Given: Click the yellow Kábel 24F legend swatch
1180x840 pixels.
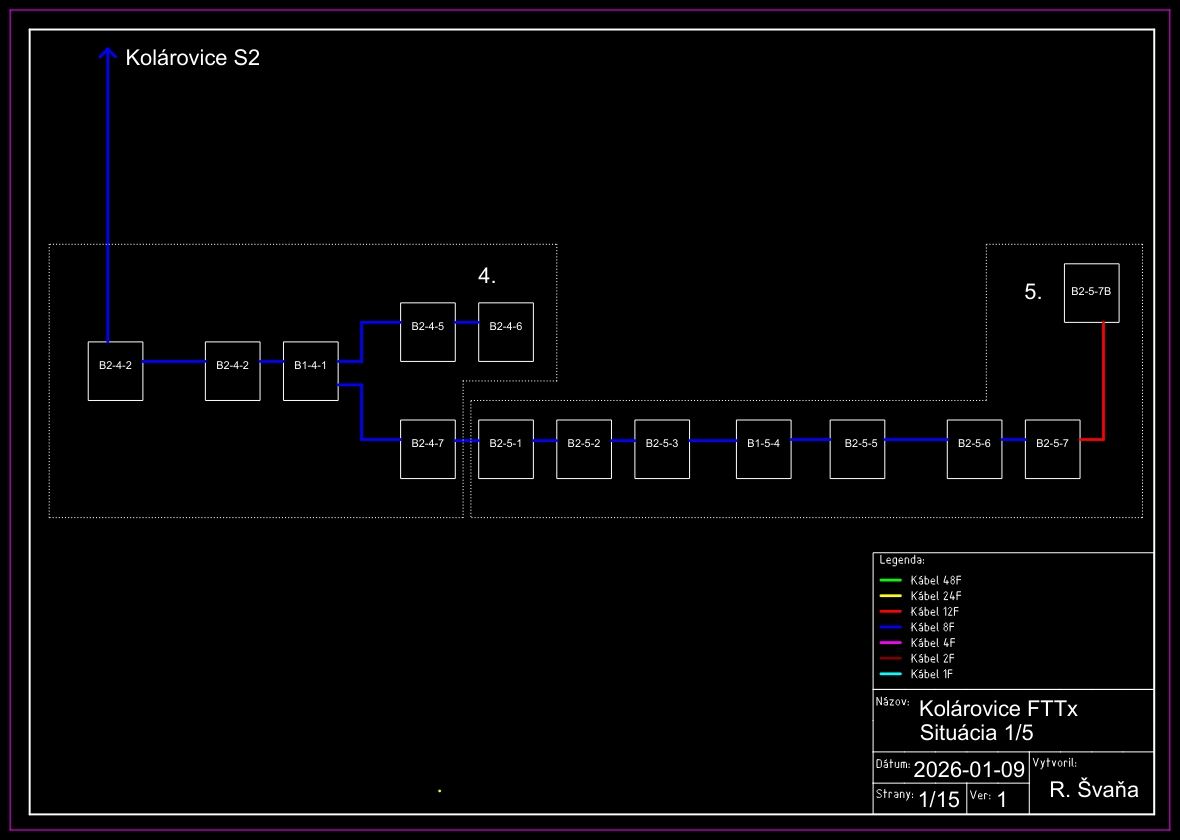Looking at the screenshot, I should pyautogui.click(x=891, y=596).
